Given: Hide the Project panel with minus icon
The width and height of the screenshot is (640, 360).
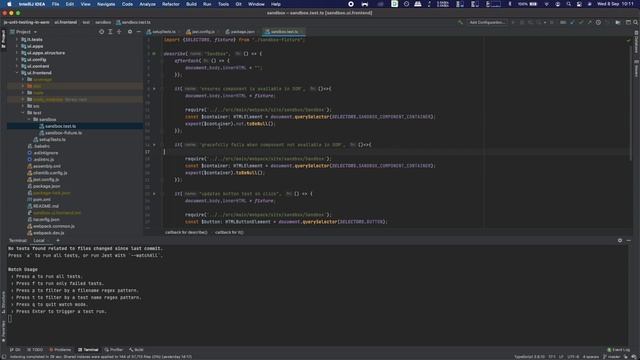Looking at the screenshot, I should pos(138,32).
